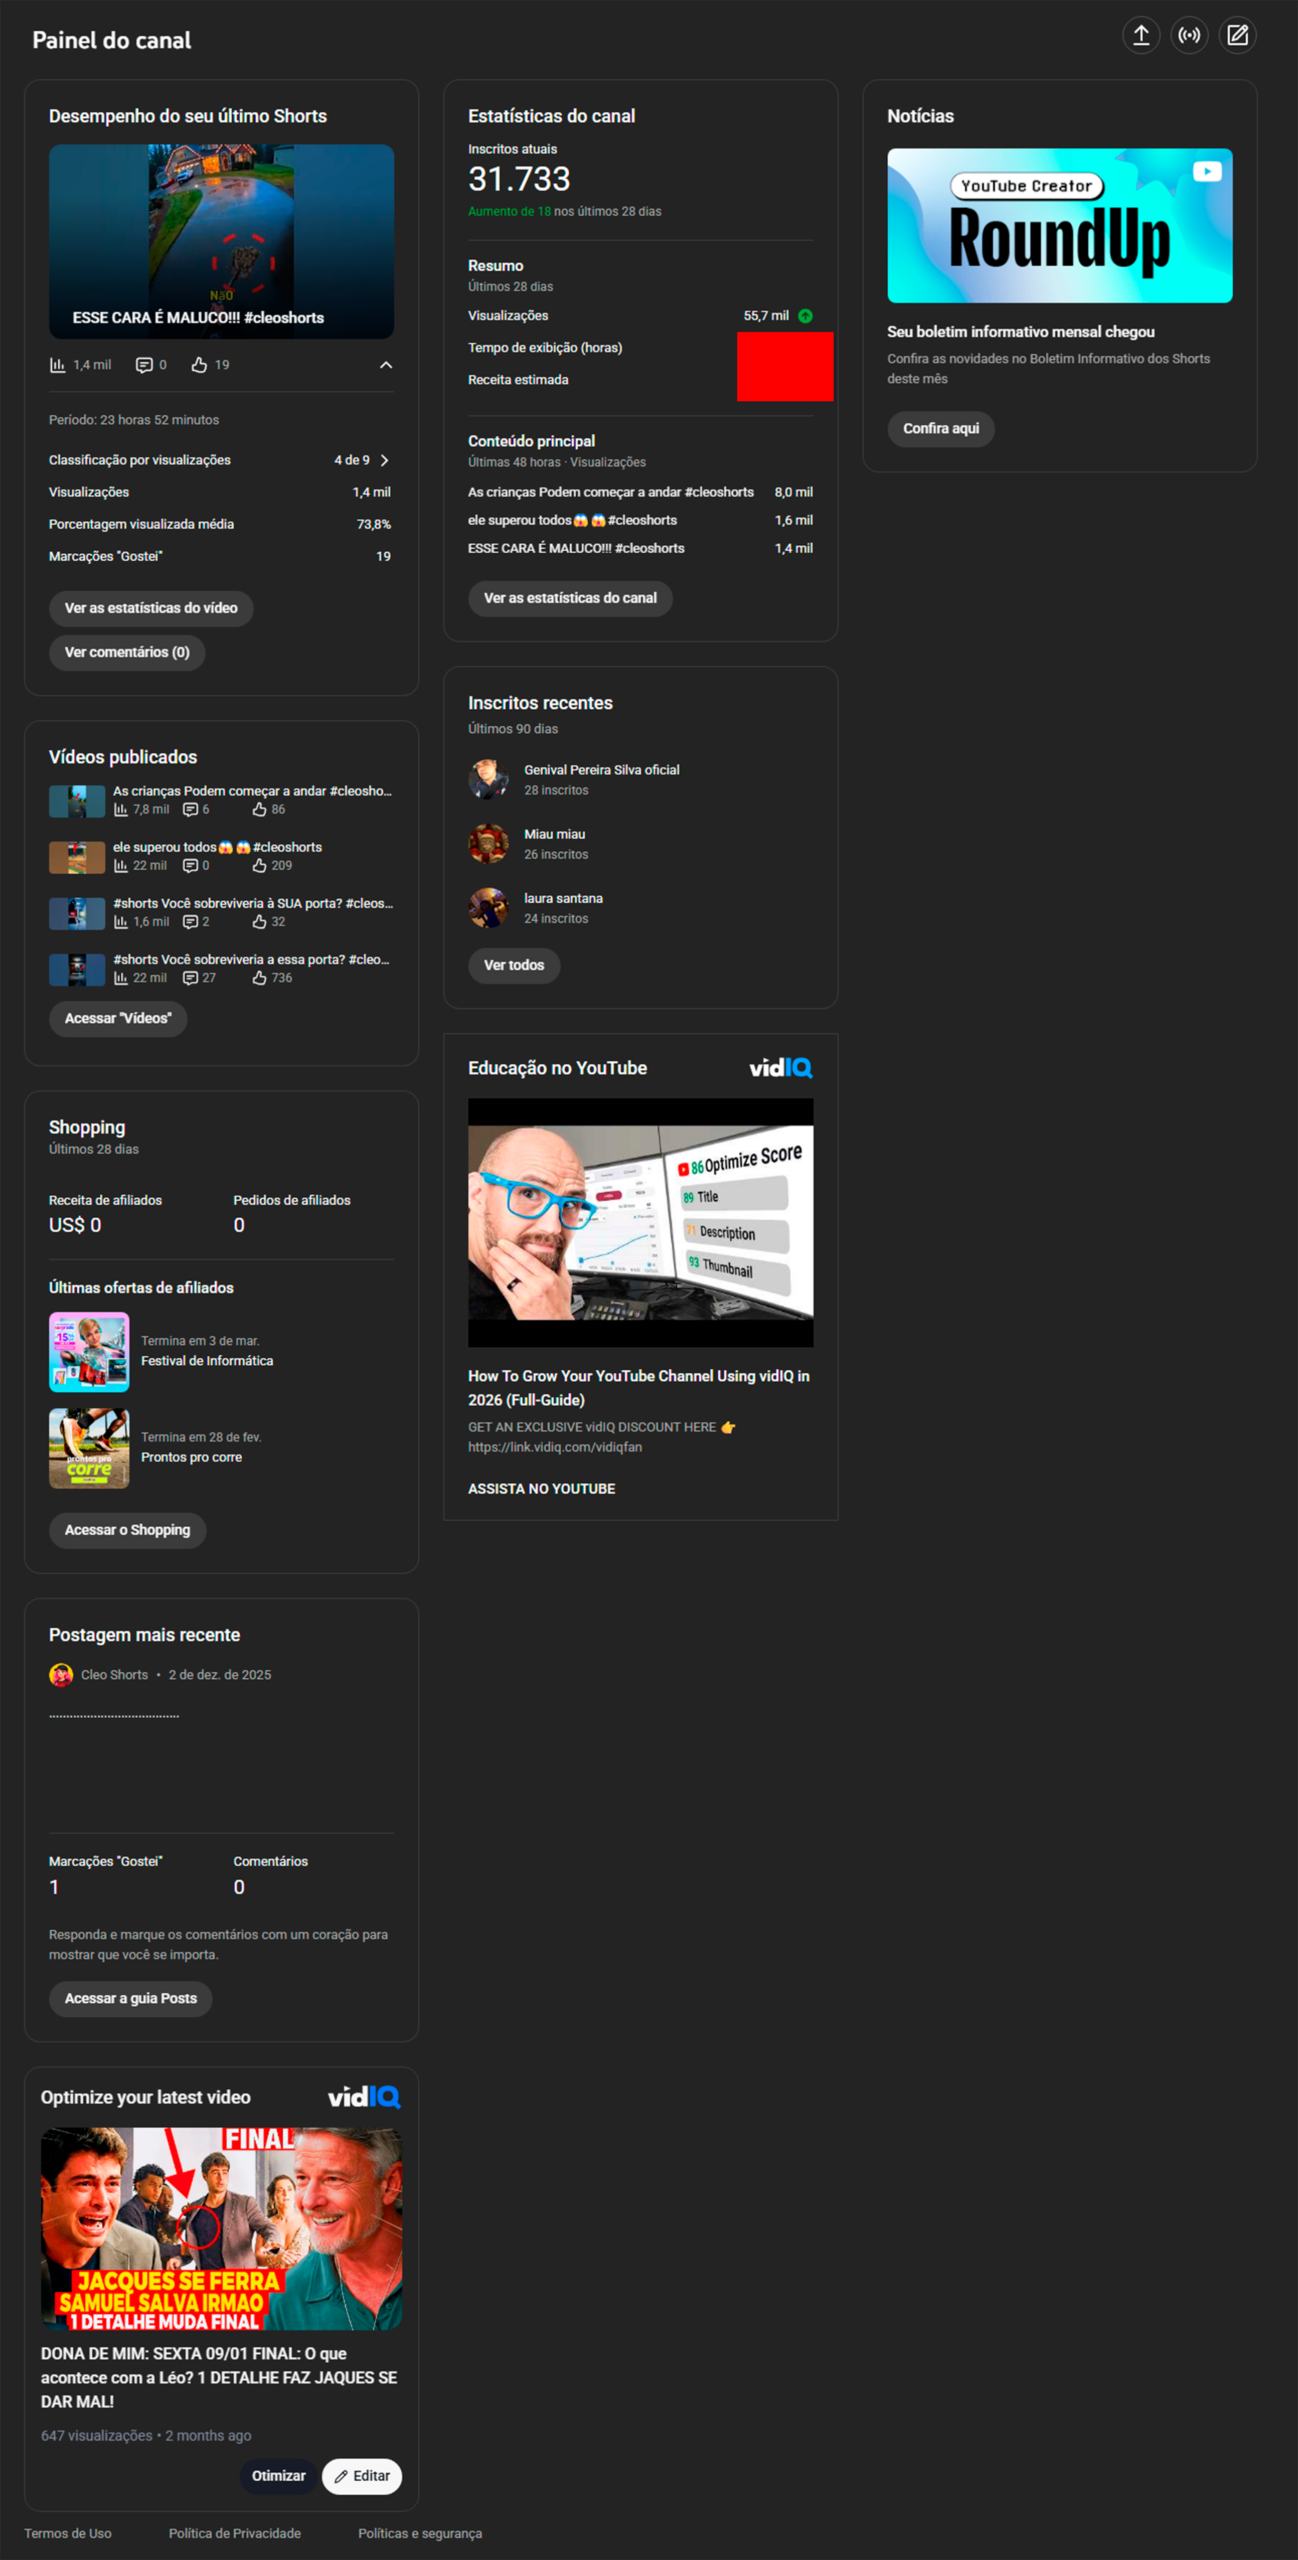Click the YouTube Creator RoundUp banner image
Viewport: 1298px width, 2560px height.
point(1059,225)
